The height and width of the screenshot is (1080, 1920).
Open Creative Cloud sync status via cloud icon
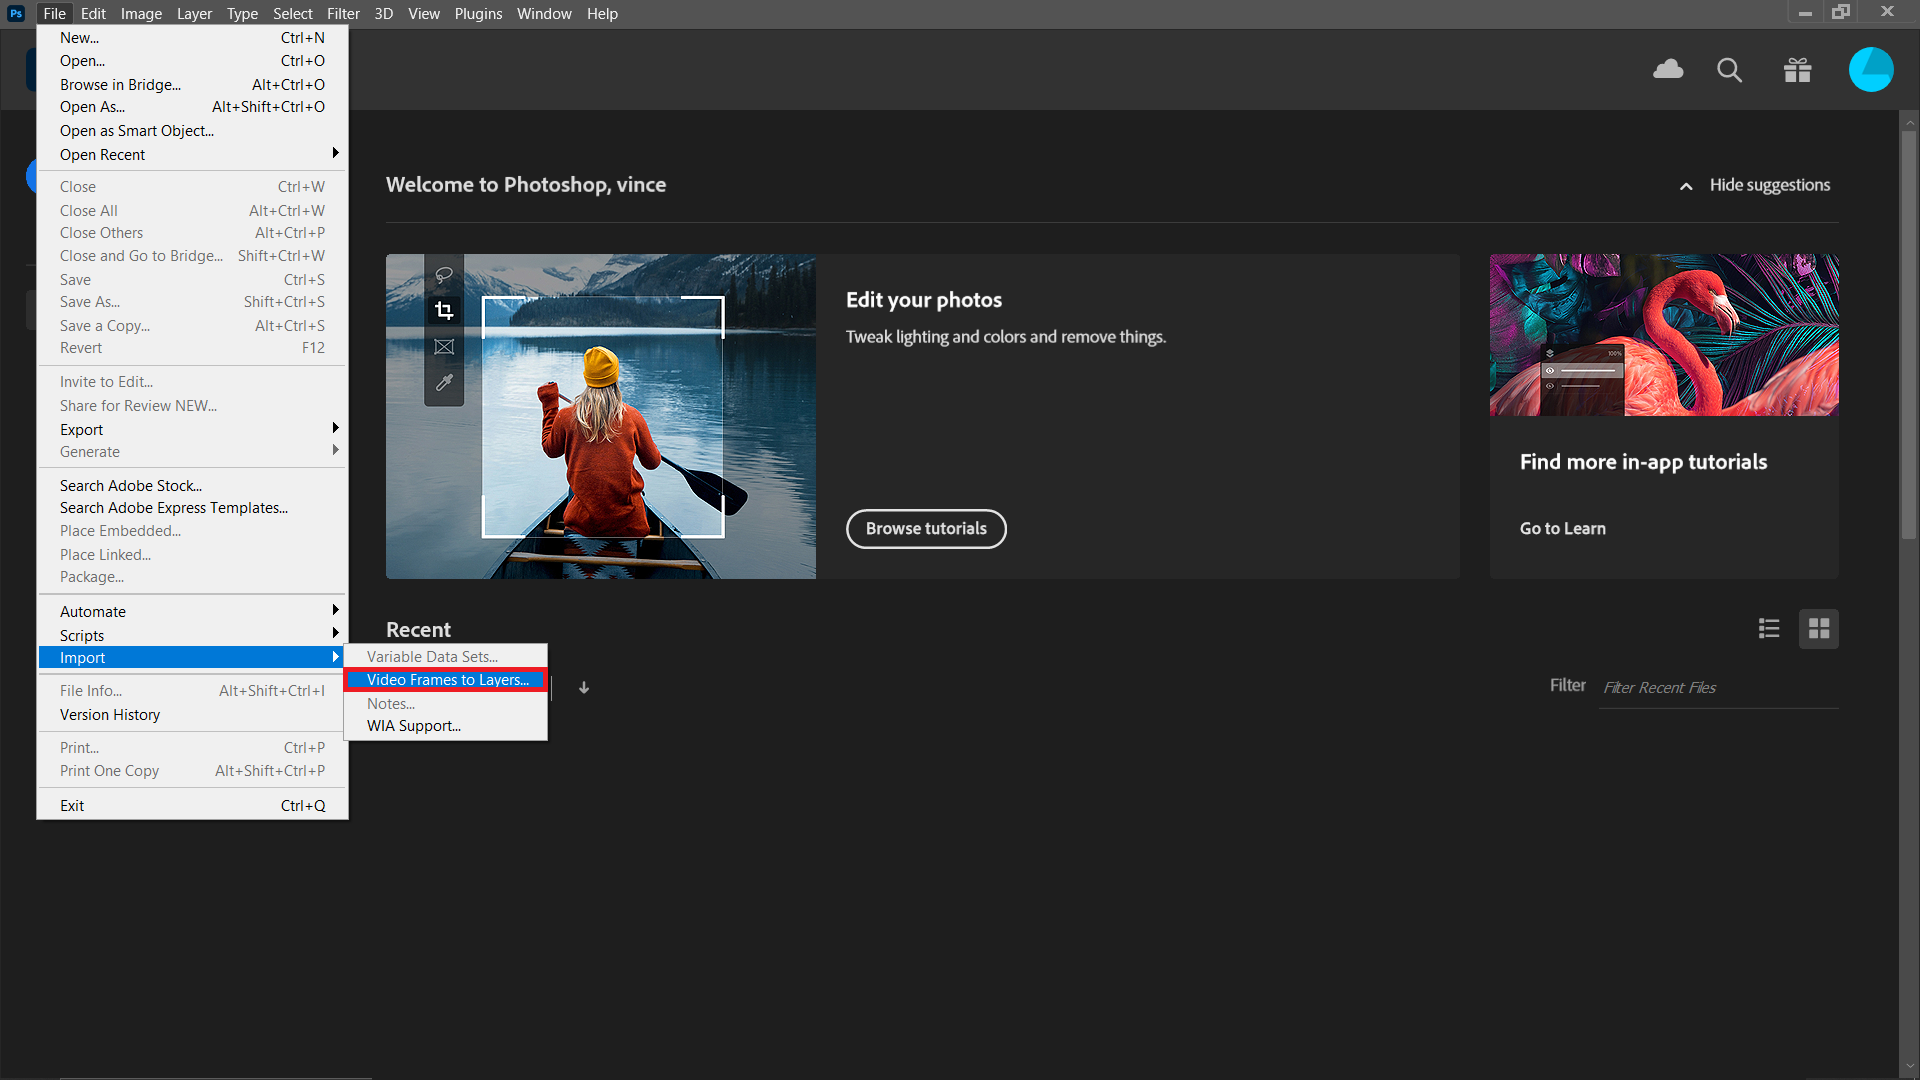click(x=1668, y=70)
